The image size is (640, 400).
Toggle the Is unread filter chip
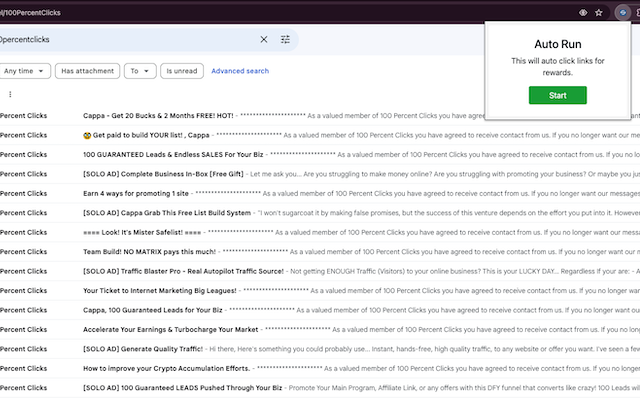[x=182, y=71]
